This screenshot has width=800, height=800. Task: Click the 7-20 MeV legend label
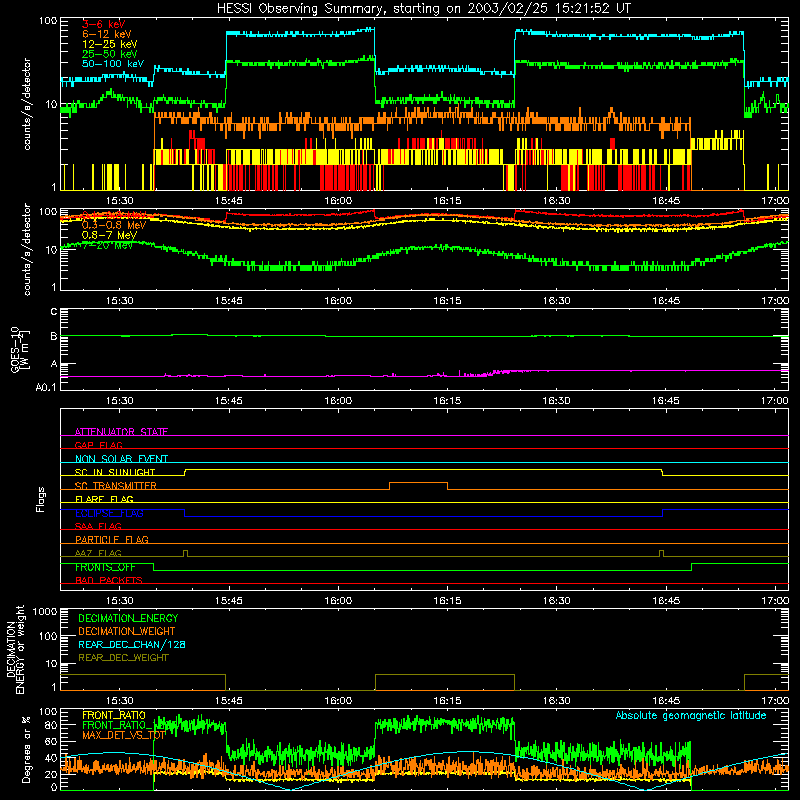(x=107, y=245)
